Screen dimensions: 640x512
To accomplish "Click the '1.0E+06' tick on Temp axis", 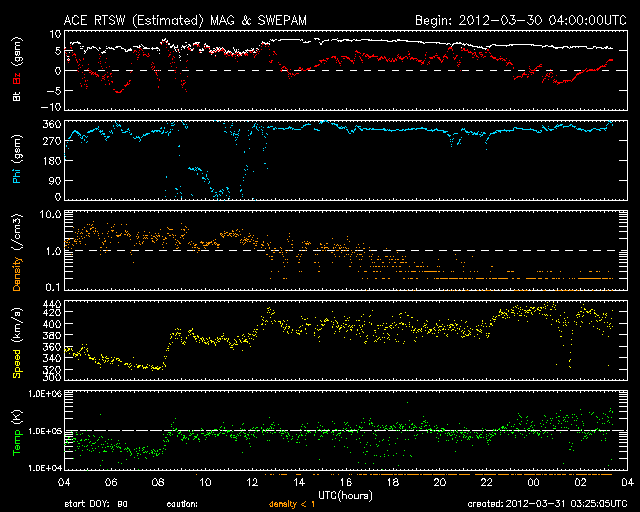I will click(45, 394).
